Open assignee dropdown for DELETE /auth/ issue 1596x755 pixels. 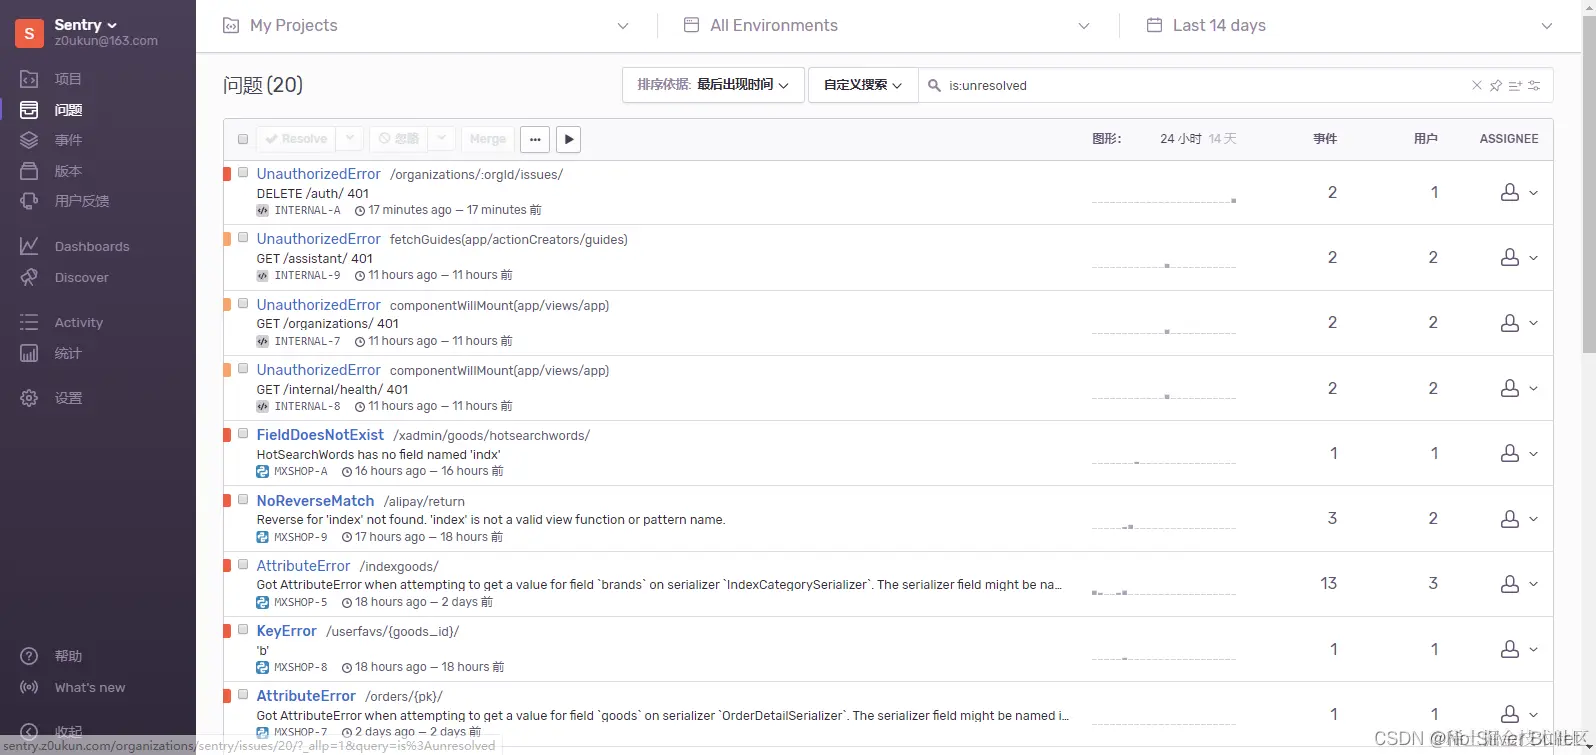(x=1518, y=193)
